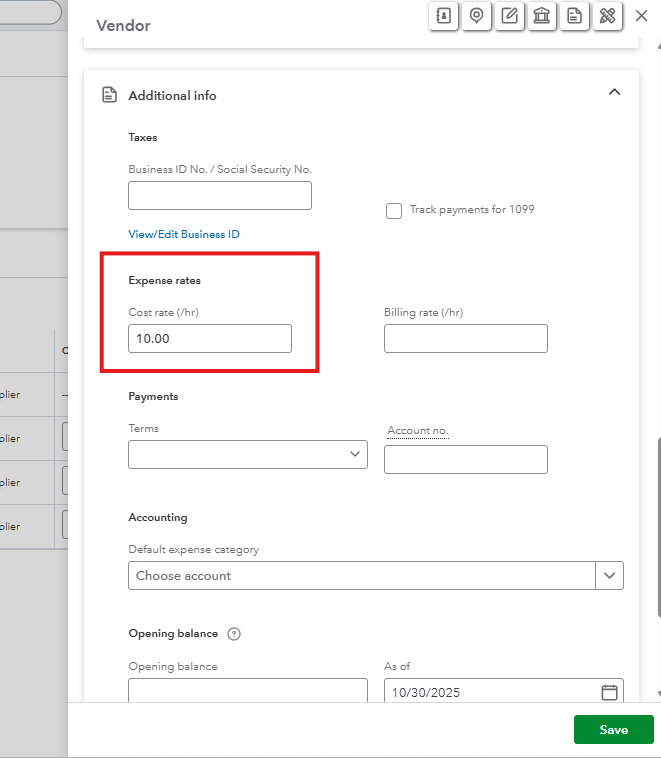The width and height of the screenshot is (661, 758).
Task: Click the document page icon in toolbar
Action: click(x=574, y=16)
